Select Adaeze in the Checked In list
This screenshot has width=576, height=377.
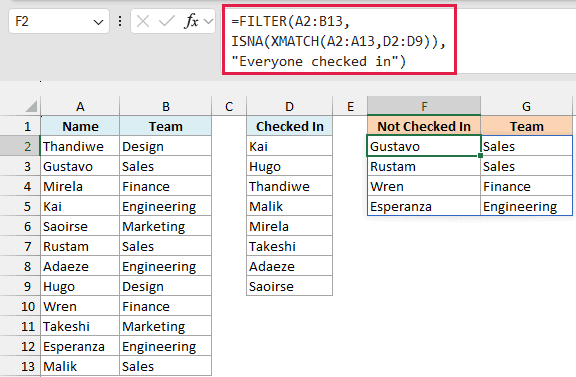[289, 266]
